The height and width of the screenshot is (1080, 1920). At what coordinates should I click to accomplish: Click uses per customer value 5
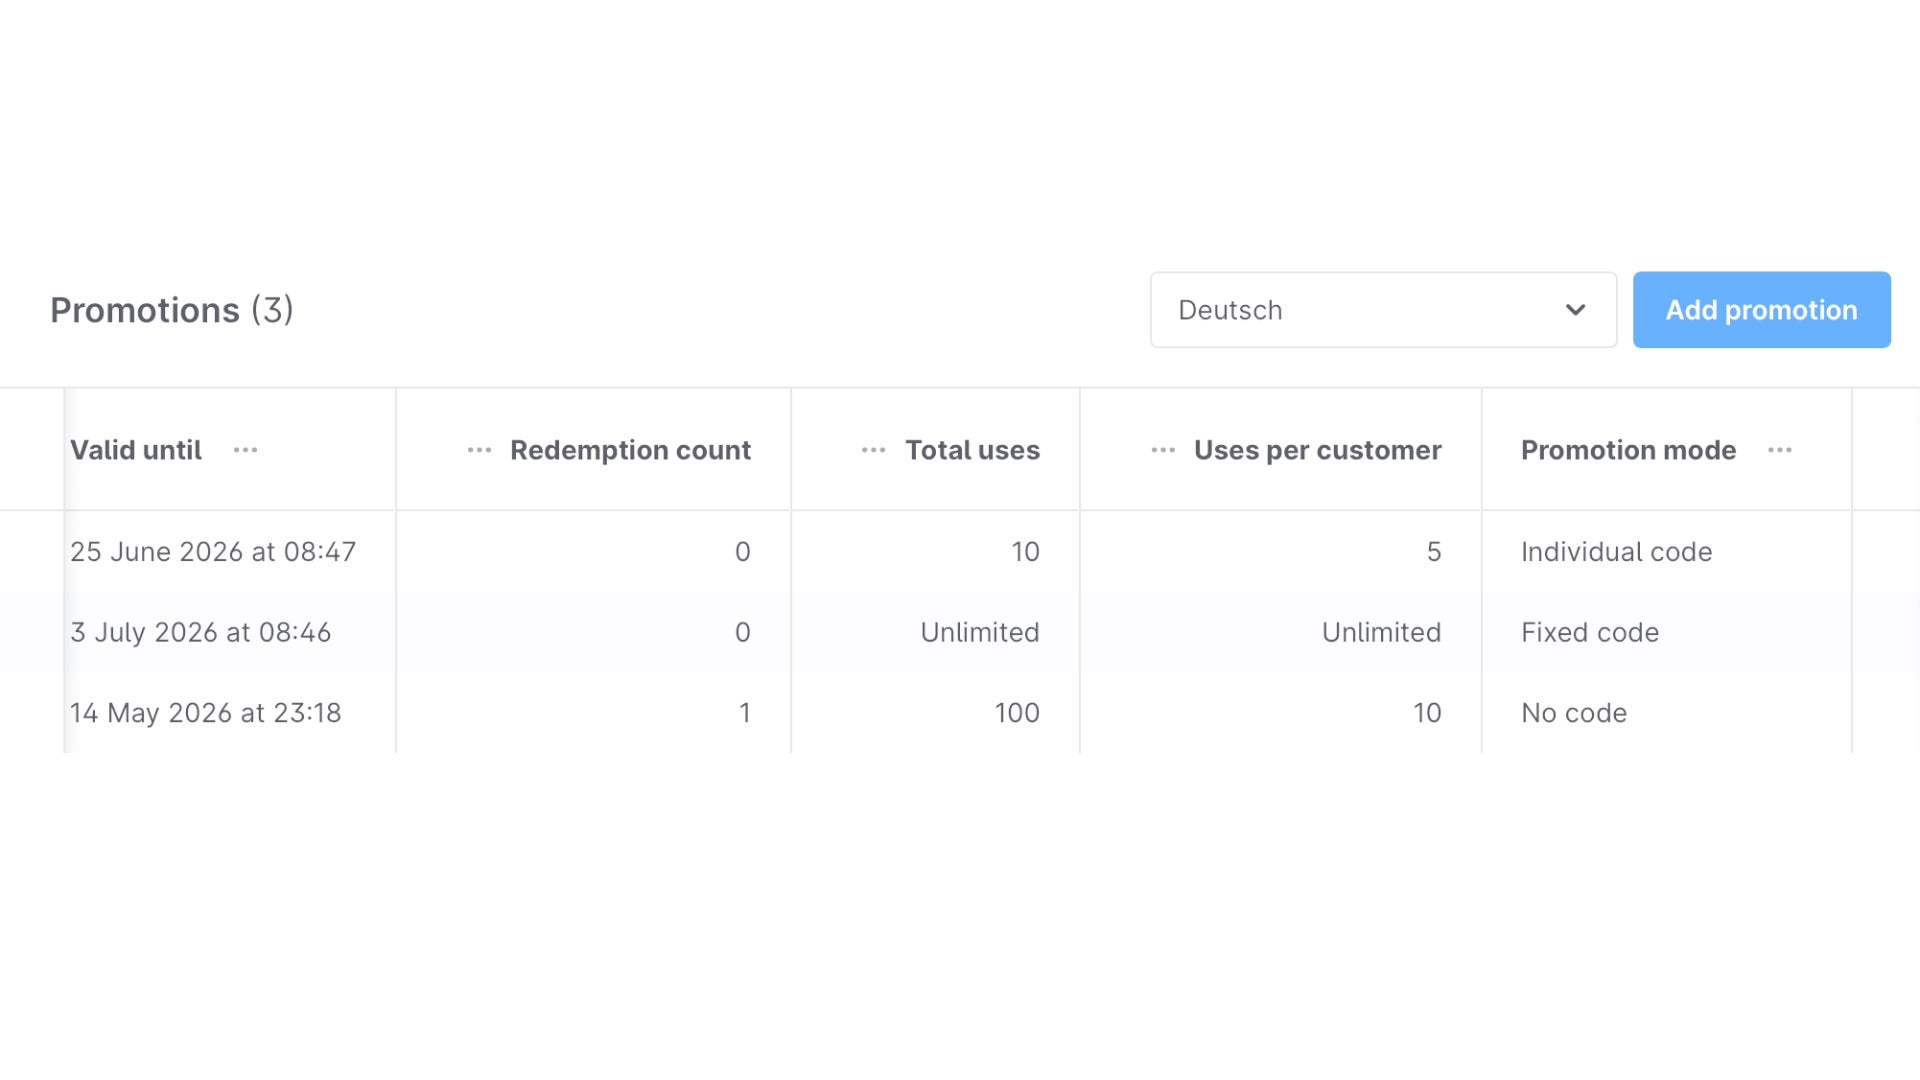[1434, 552]
